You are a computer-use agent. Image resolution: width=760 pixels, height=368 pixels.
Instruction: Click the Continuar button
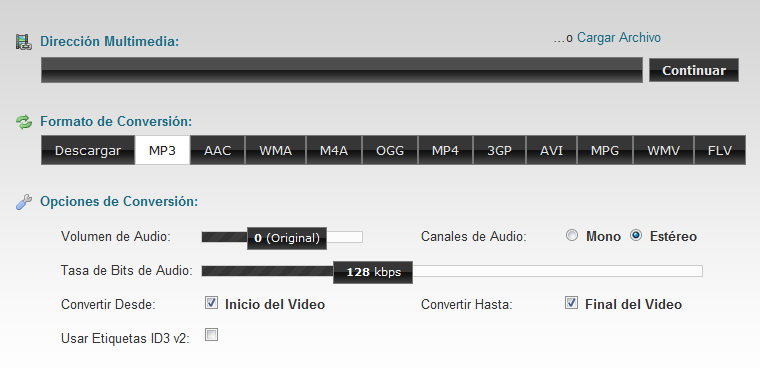click(x=694, y=70)
